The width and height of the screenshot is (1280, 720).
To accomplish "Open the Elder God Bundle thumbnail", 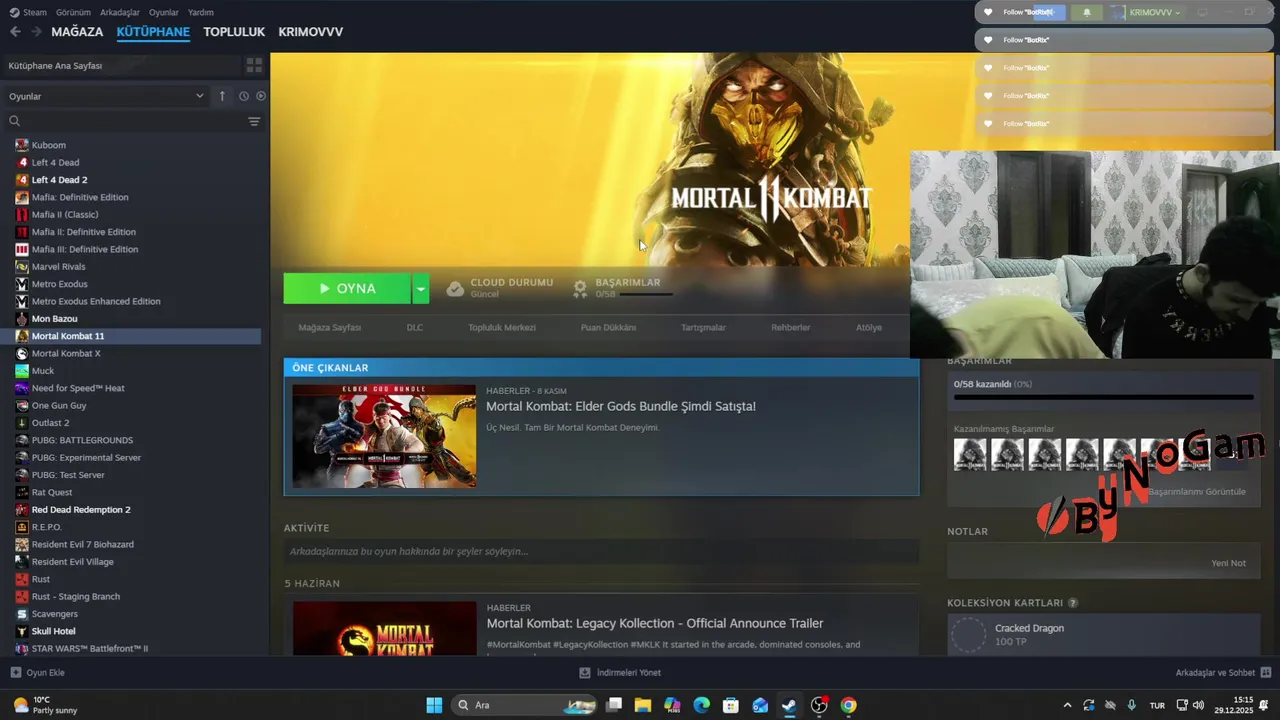I will (384, 436).
